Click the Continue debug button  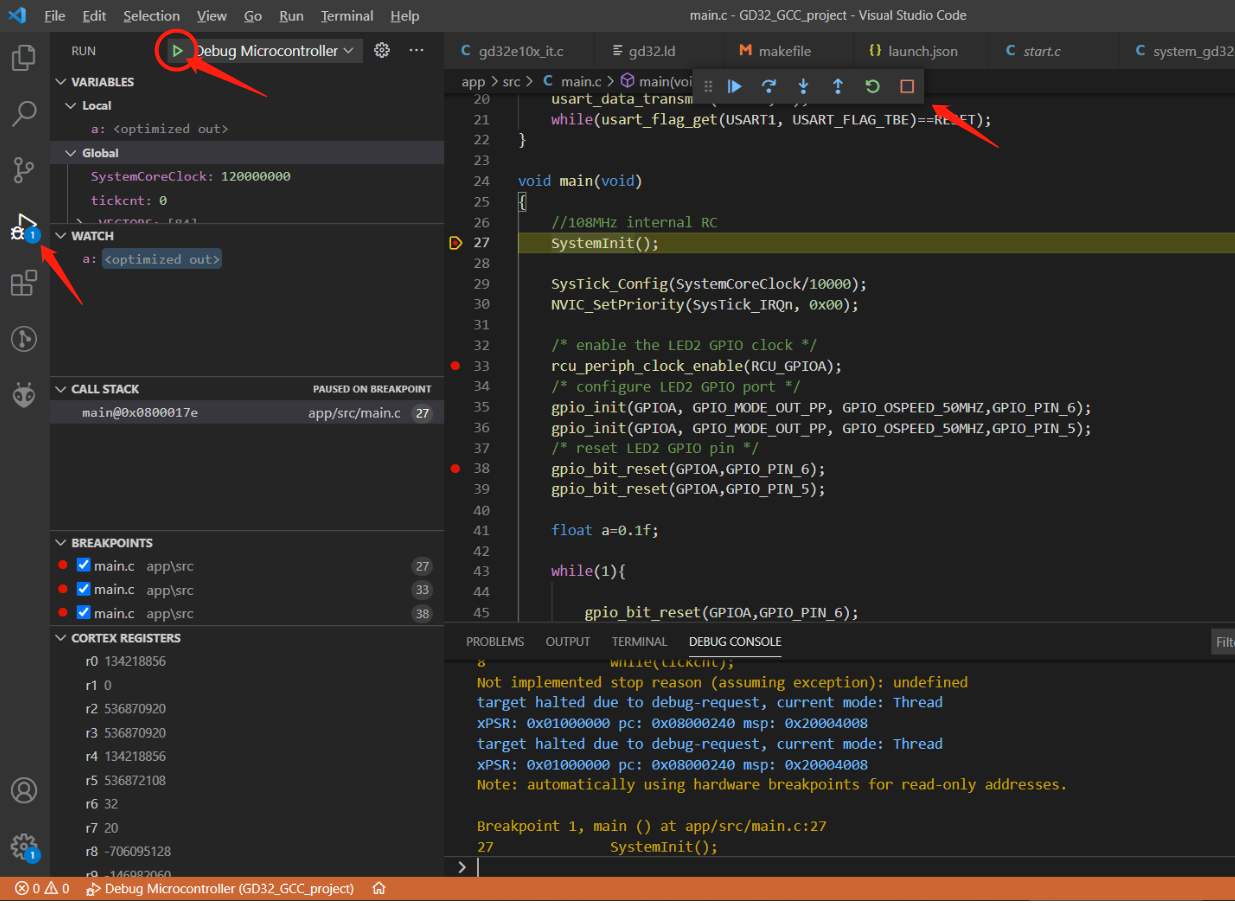tap(735, 87)
